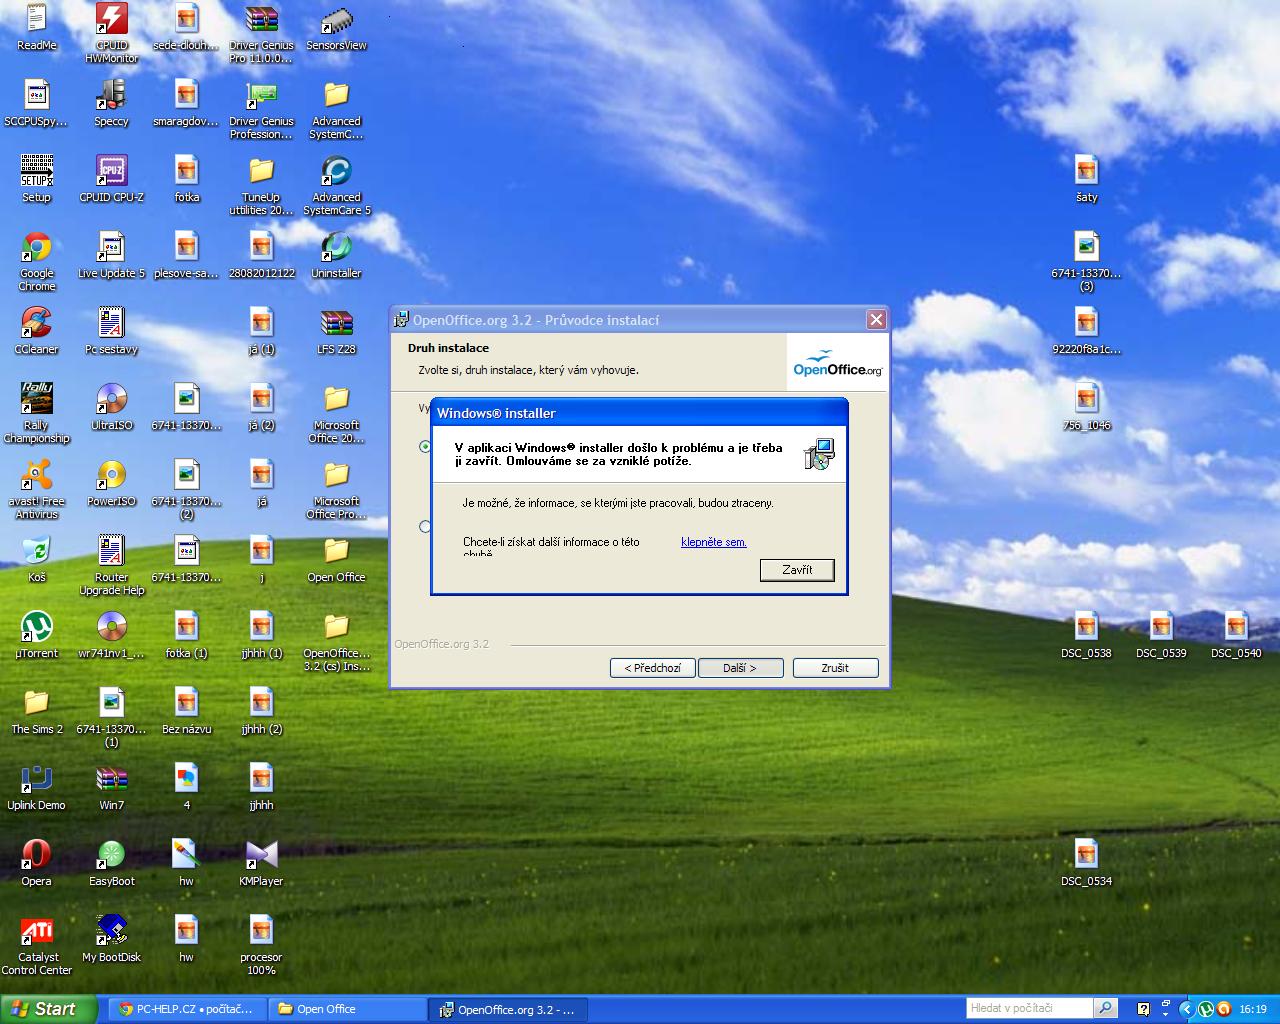Select the currently checked installation type radio button
1280x1024 pixels.
pos(426,447)
